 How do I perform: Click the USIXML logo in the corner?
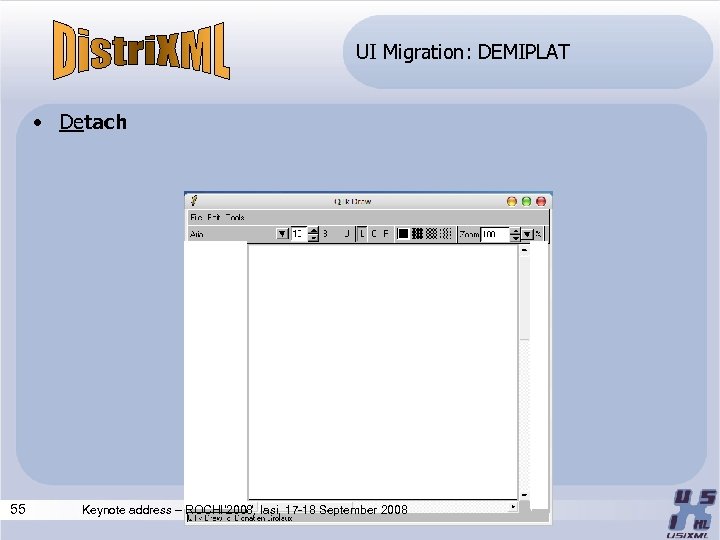(690, 513)
